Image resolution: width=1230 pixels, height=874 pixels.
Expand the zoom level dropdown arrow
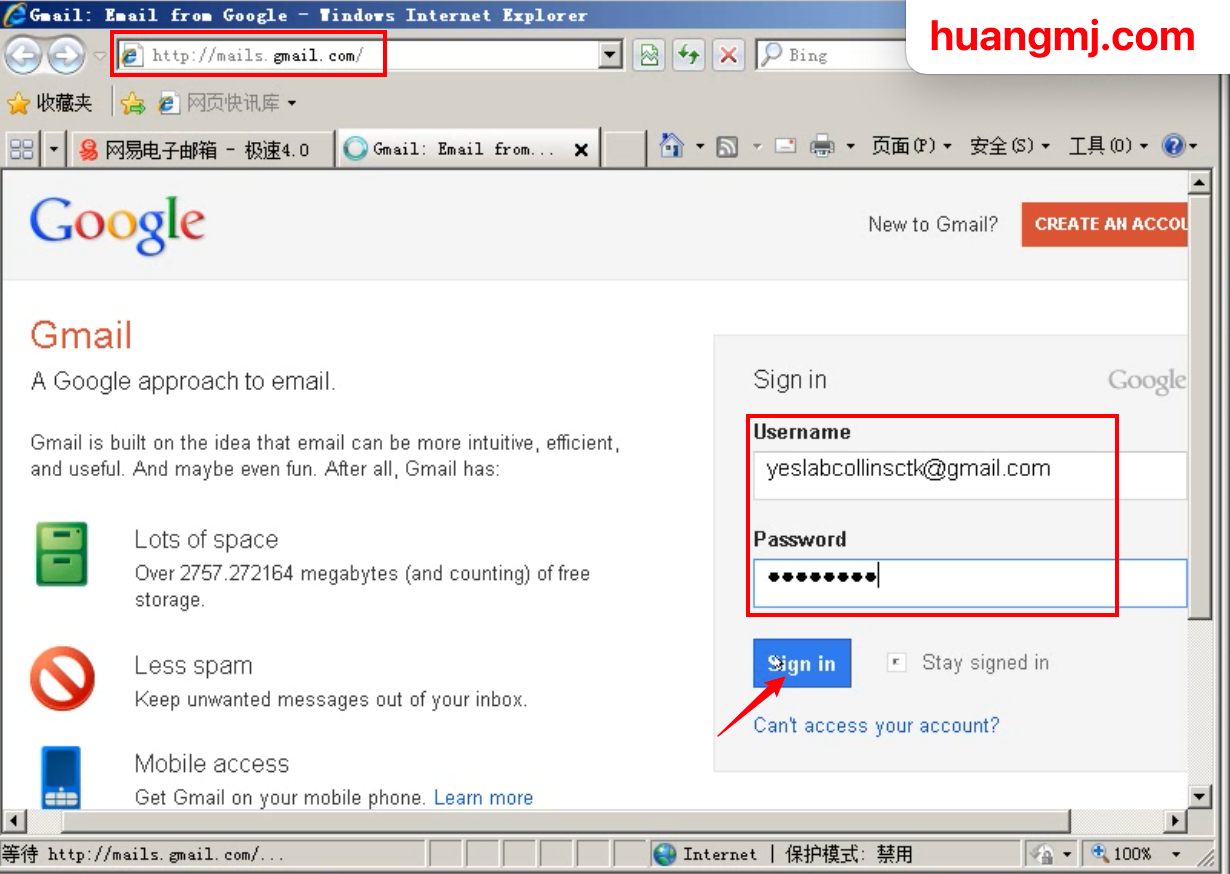[x=1176, y=854]
